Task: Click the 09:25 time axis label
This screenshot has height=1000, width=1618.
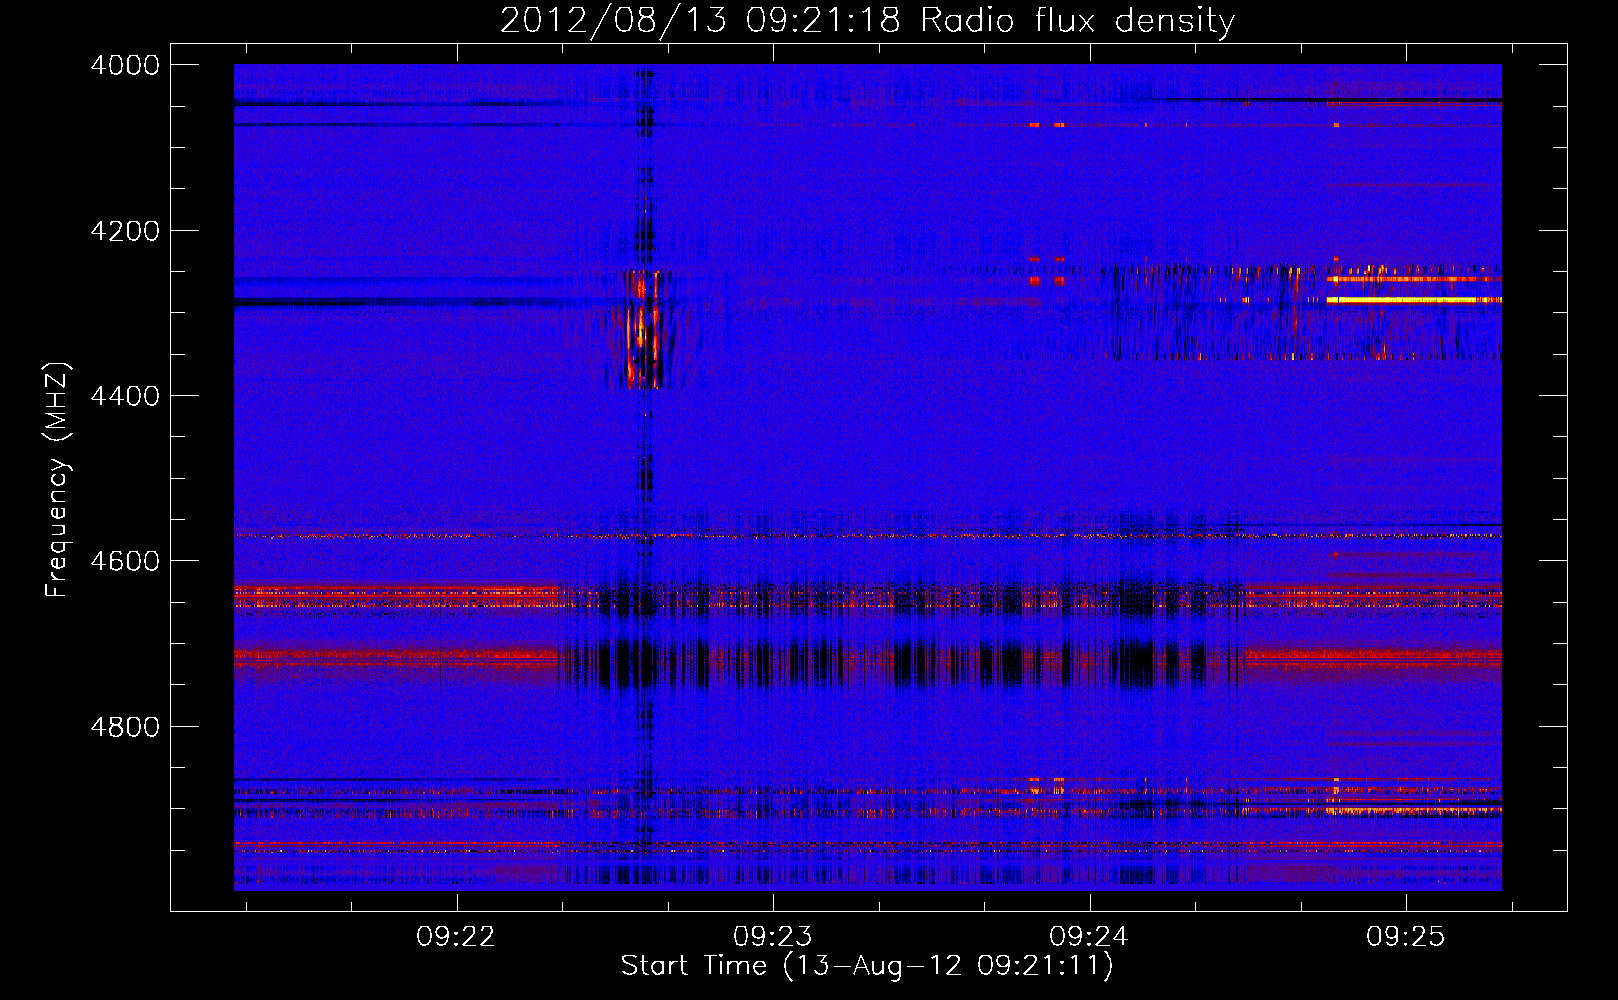Action: (1405, 936)
